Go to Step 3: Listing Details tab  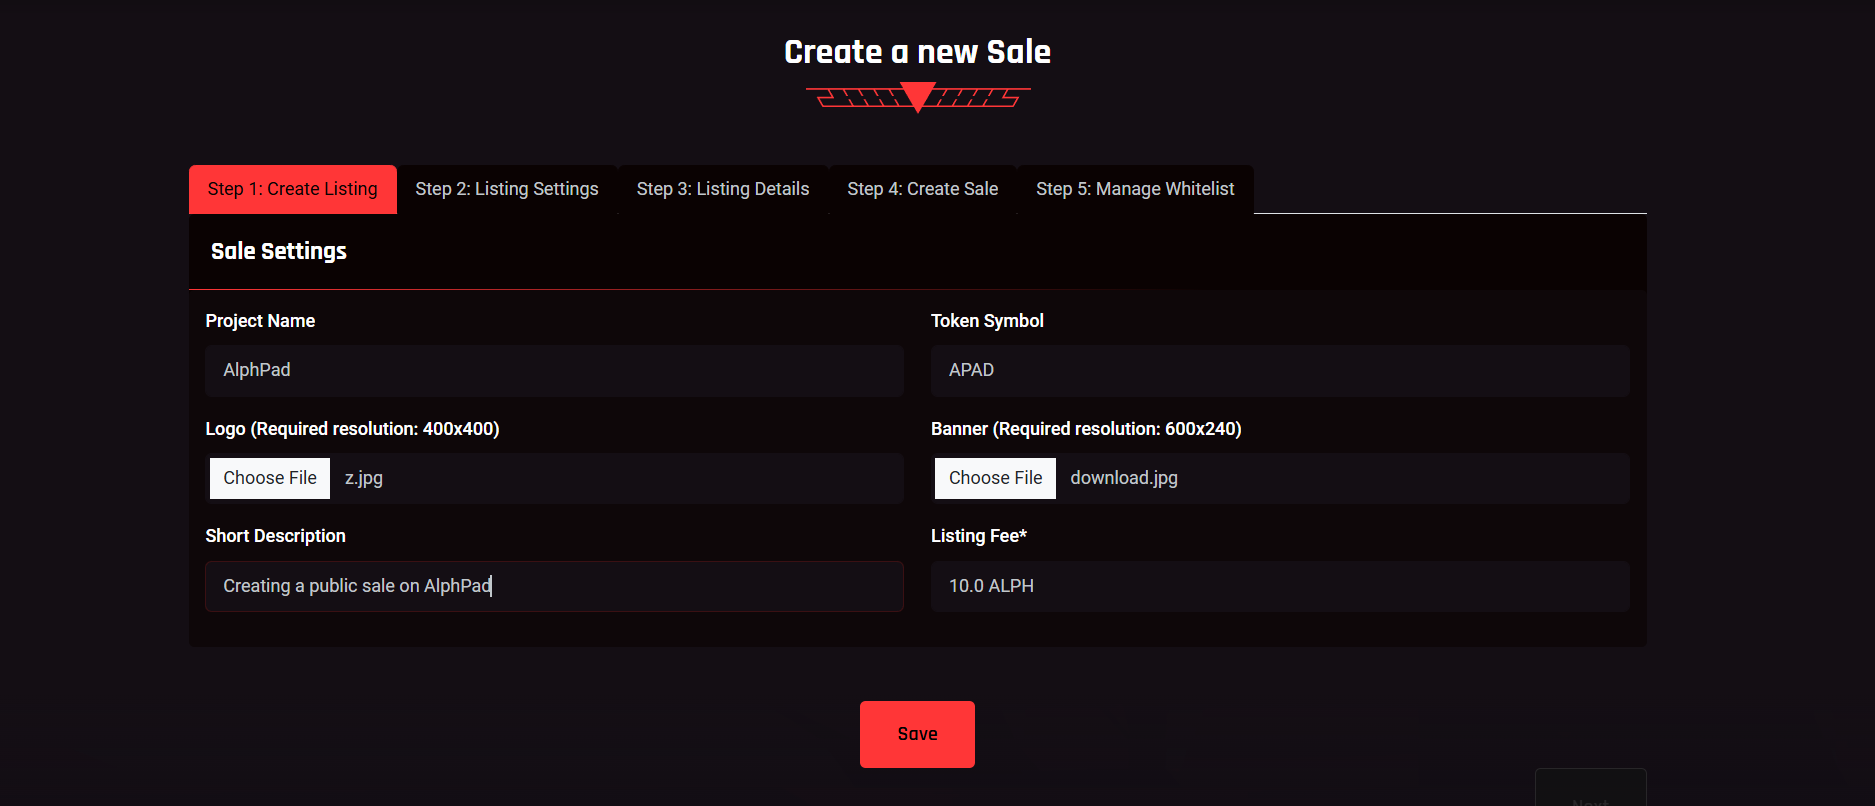click(722, 189)
